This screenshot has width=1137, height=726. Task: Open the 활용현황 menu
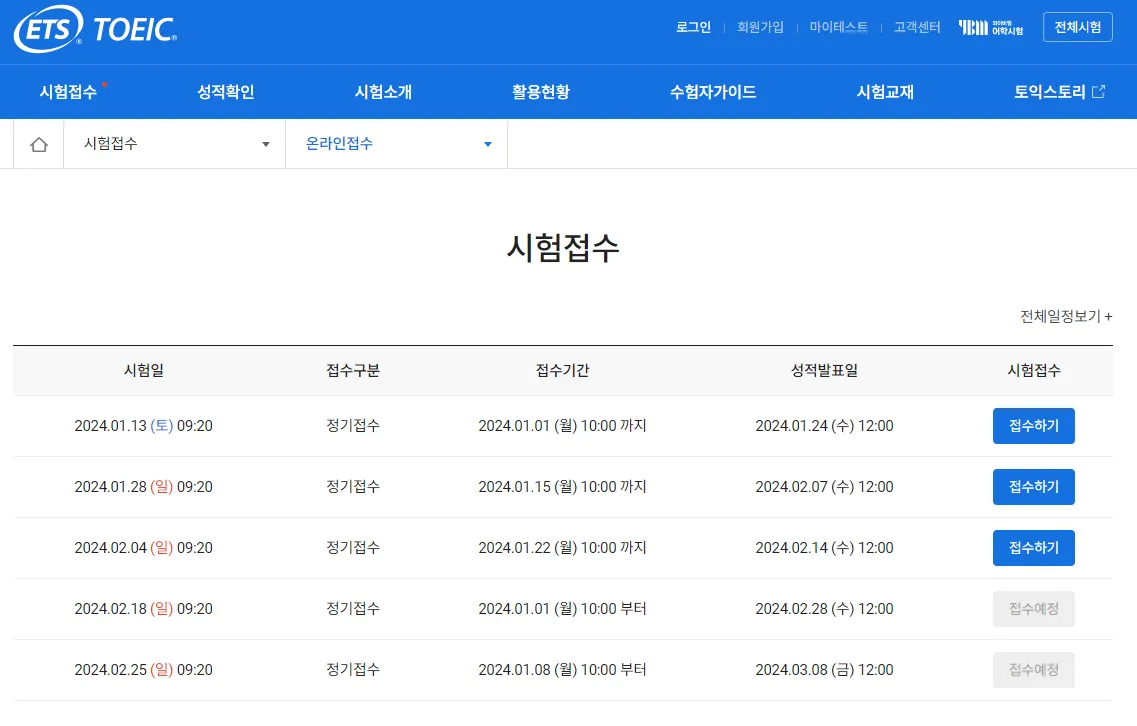(540, 91)
